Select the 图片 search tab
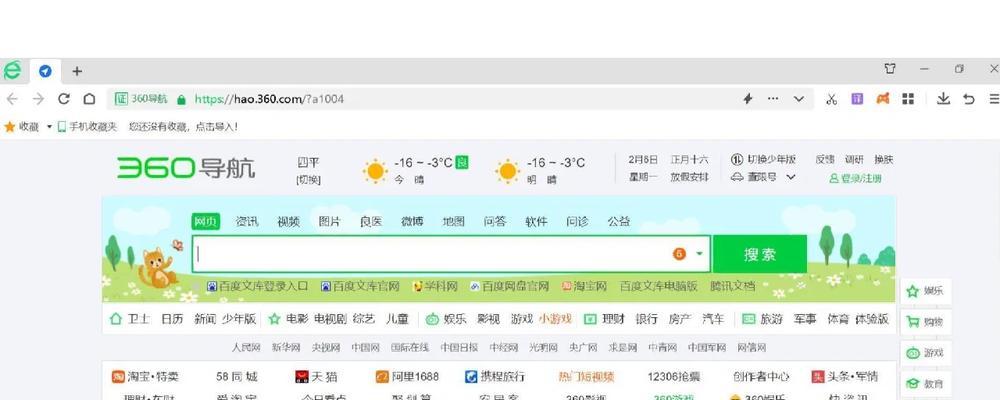The image size is (1000, 400). pyautogui.click(x=330, y=221)
